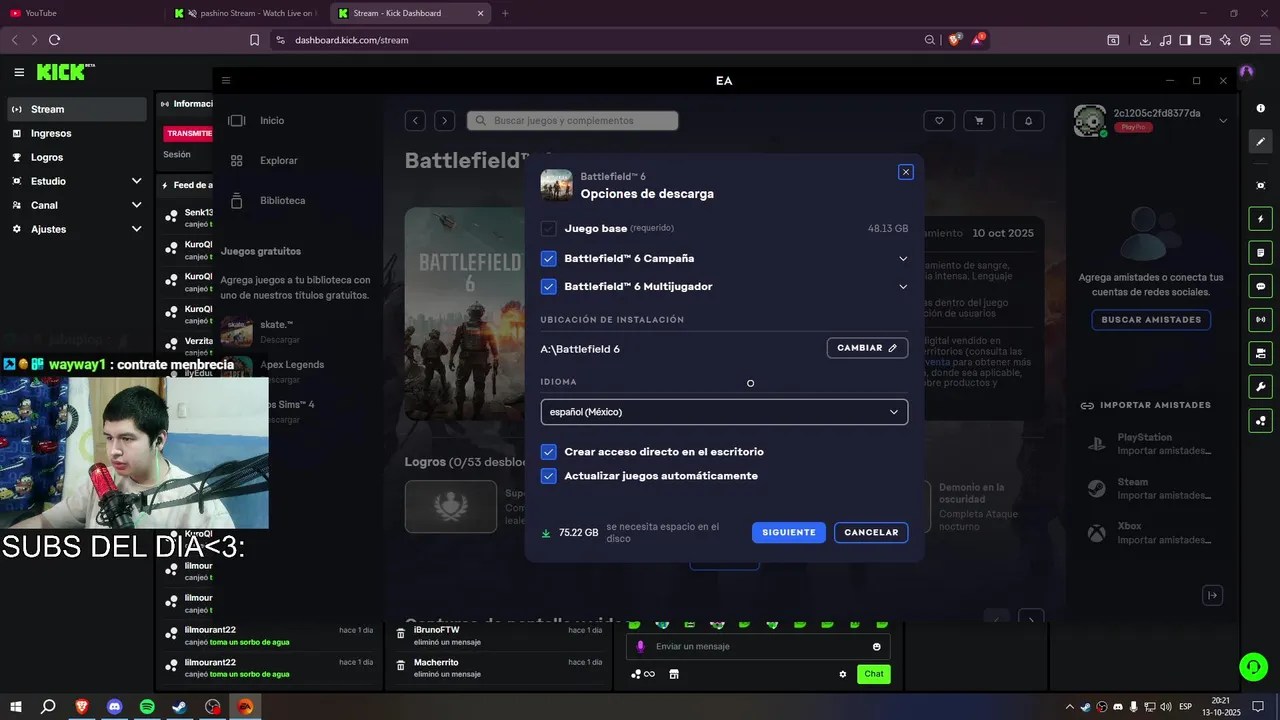Navigate forward in the EA app

[444, 120]
